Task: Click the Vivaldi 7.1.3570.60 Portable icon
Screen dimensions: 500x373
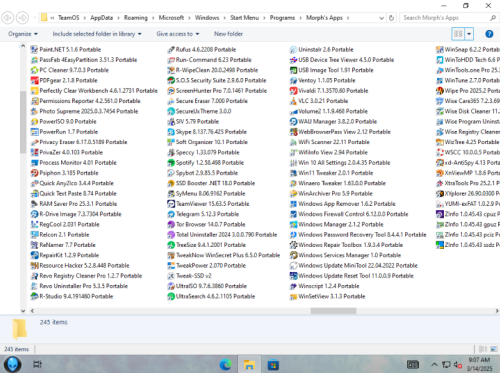Action: click(293, 91)
